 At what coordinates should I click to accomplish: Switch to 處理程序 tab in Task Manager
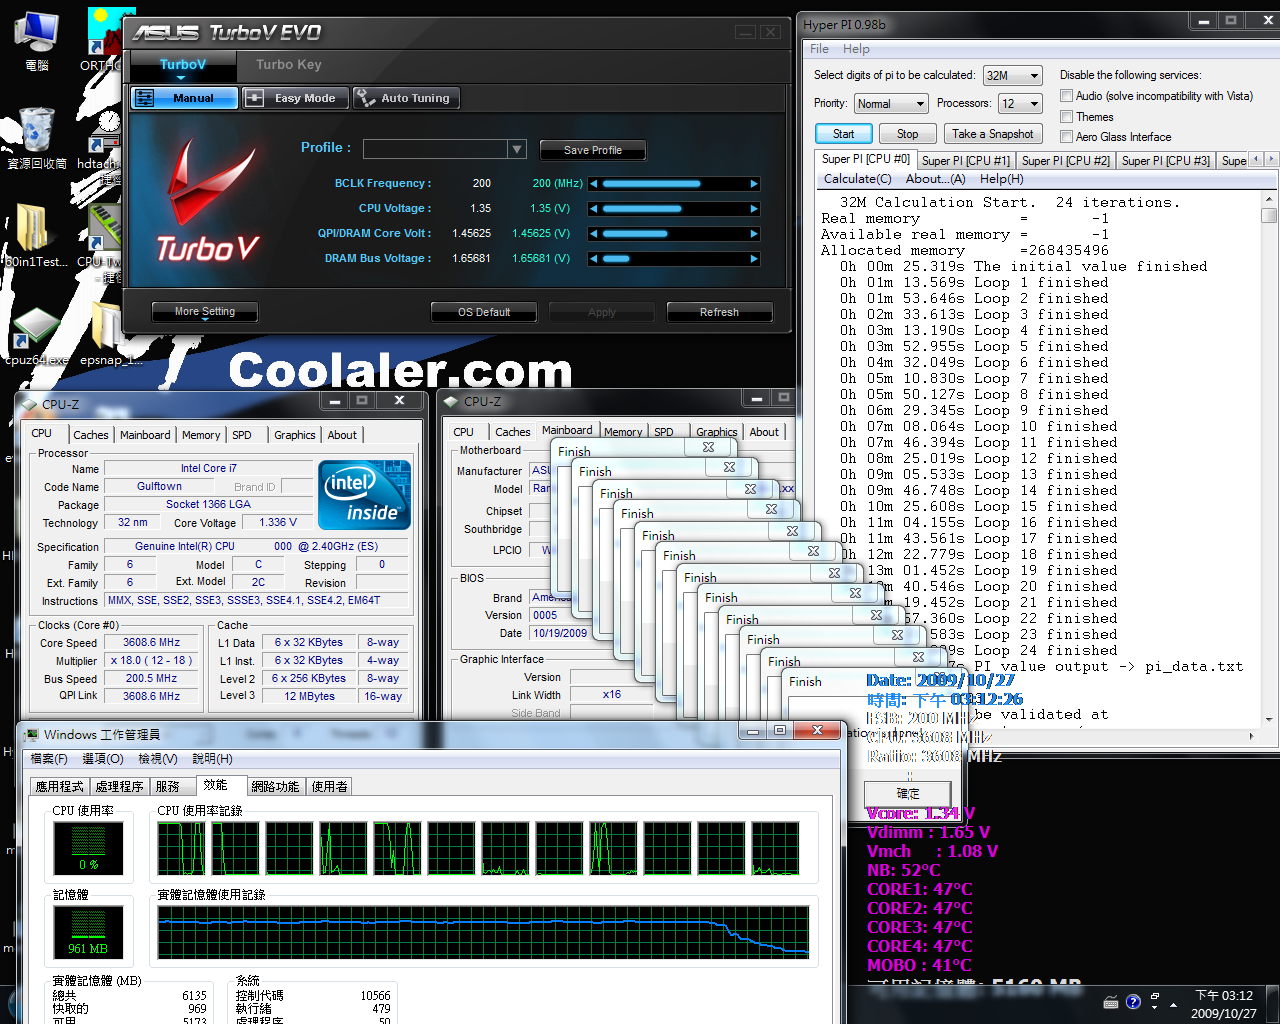pyautogui.click(x=119, y=787)
